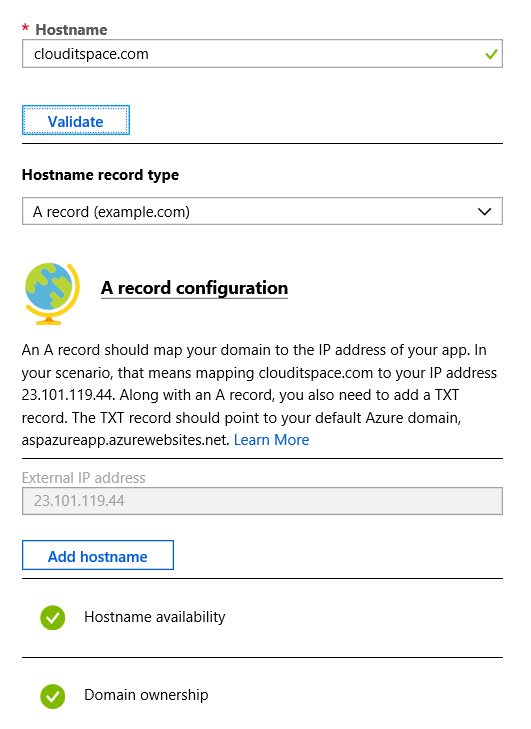
Task: Click the External IP address field
Action: pos(262,501)
